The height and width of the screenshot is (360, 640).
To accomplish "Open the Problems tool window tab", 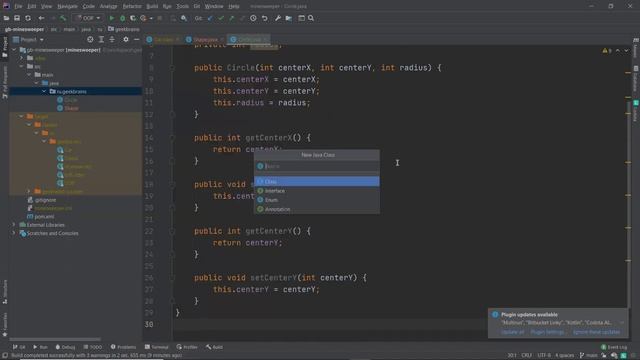I will [x=123, y=347].
